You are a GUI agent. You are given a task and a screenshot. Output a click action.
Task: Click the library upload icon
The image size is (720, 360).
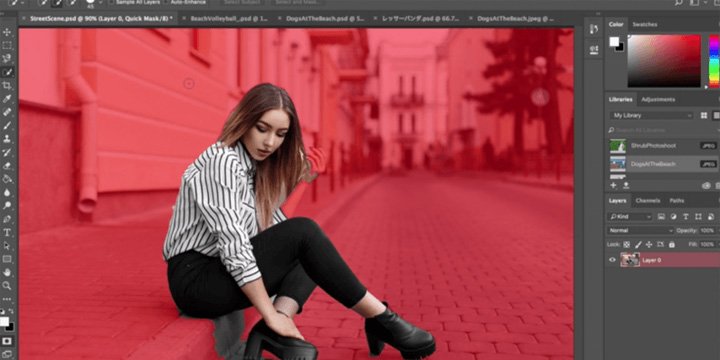click(x=625, y=185)
